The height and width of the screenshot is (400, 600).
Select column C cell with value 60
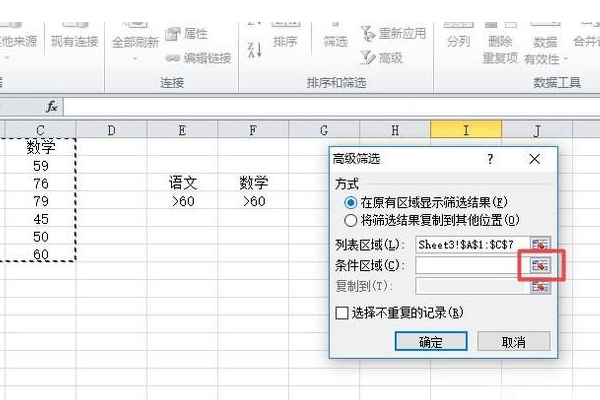click(41, 254)
